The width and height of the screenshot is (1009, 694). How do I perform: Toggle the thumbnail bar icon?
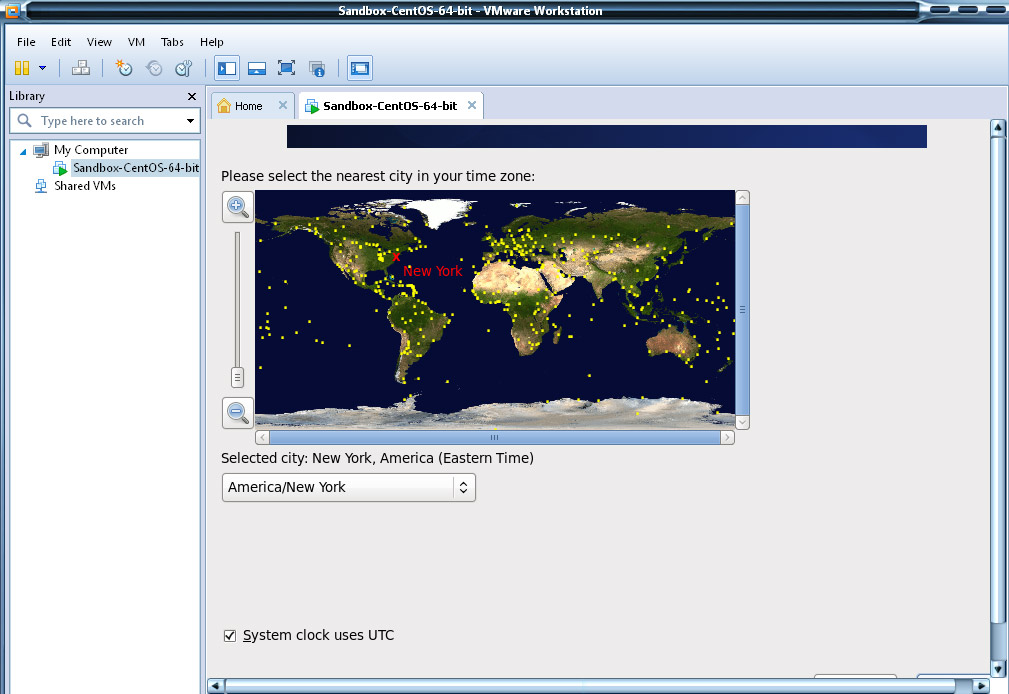(257, 68)
